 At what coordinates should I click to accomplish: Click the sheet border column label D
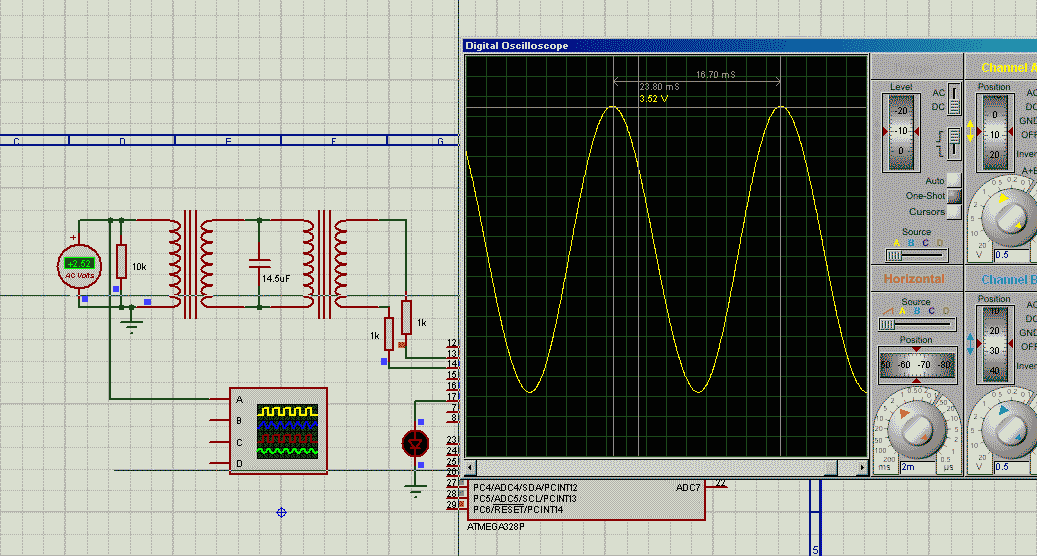click(x=122, y=141)
